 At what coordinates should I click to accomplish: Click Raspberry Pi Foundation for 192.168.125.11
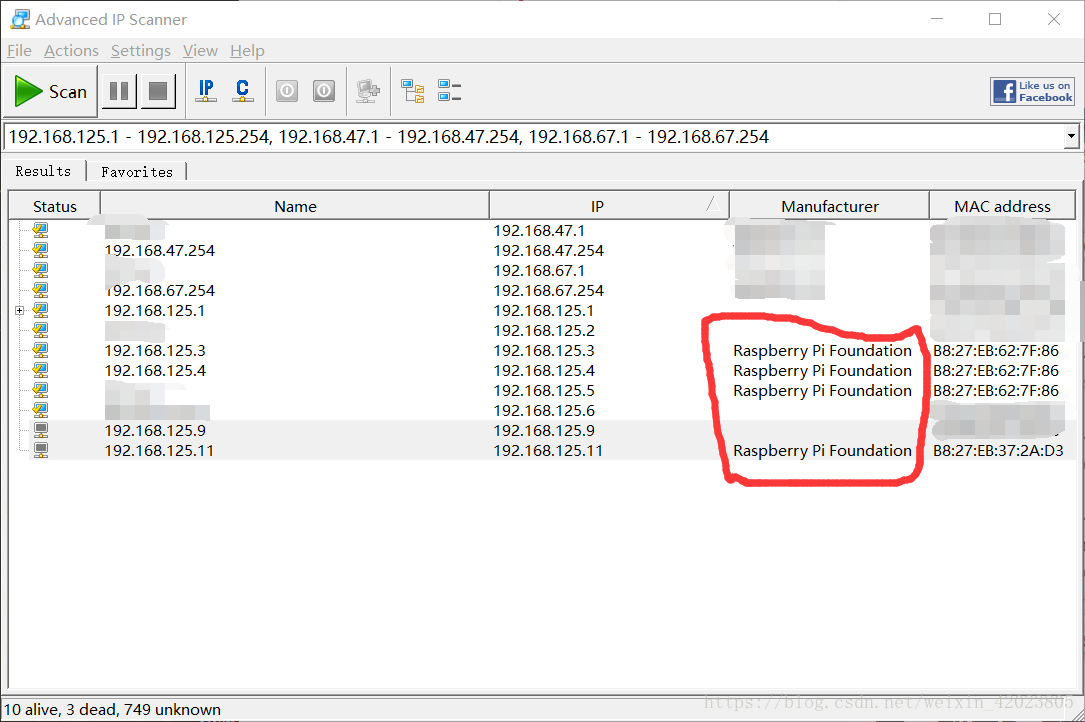pyautogui.click(x=823, y=451)
